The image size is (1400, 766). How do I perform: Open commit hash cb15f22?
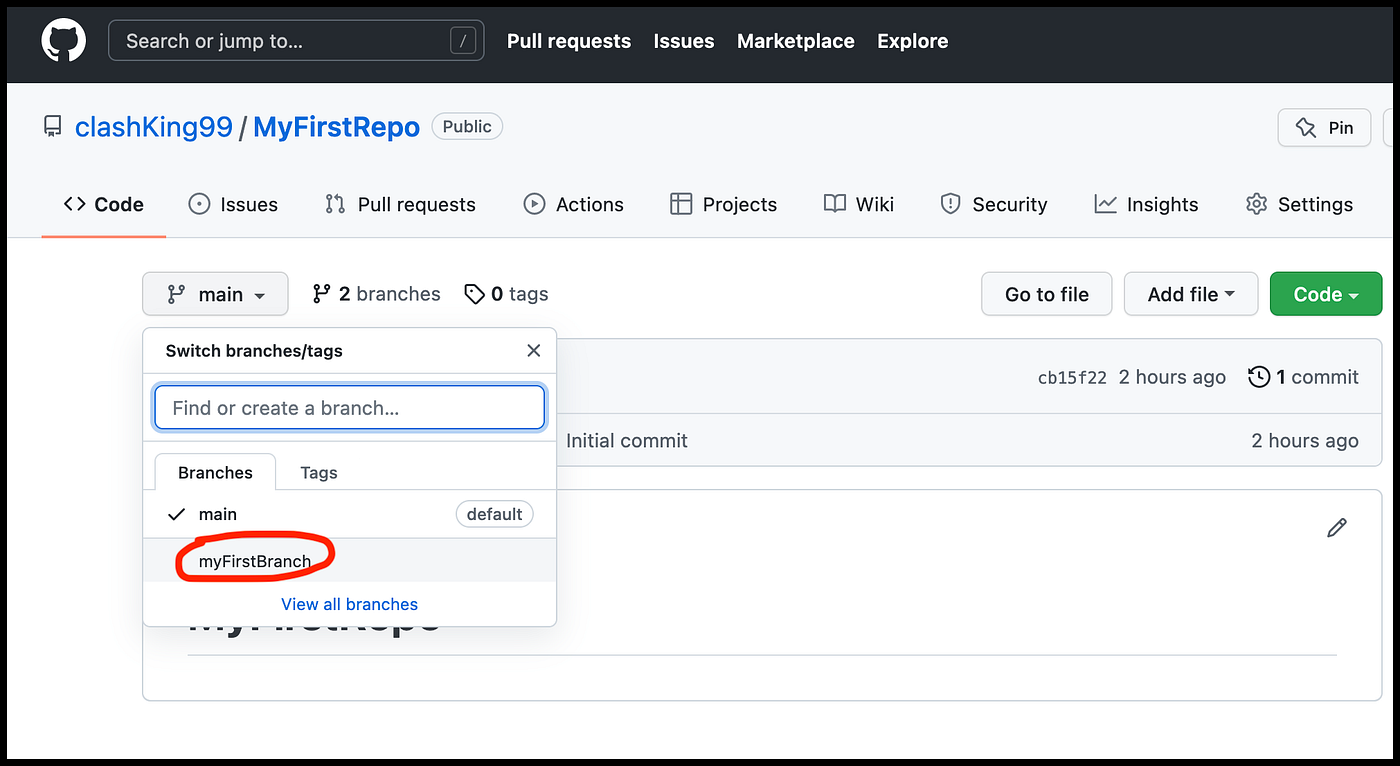[1072, 377]
